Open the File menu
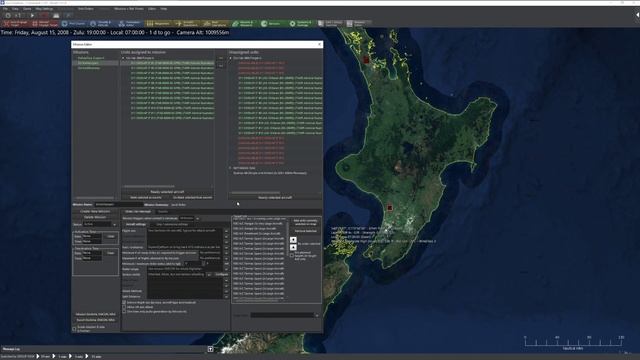The width and height of the screenshot is (640, 360). (x=5, y=9)
